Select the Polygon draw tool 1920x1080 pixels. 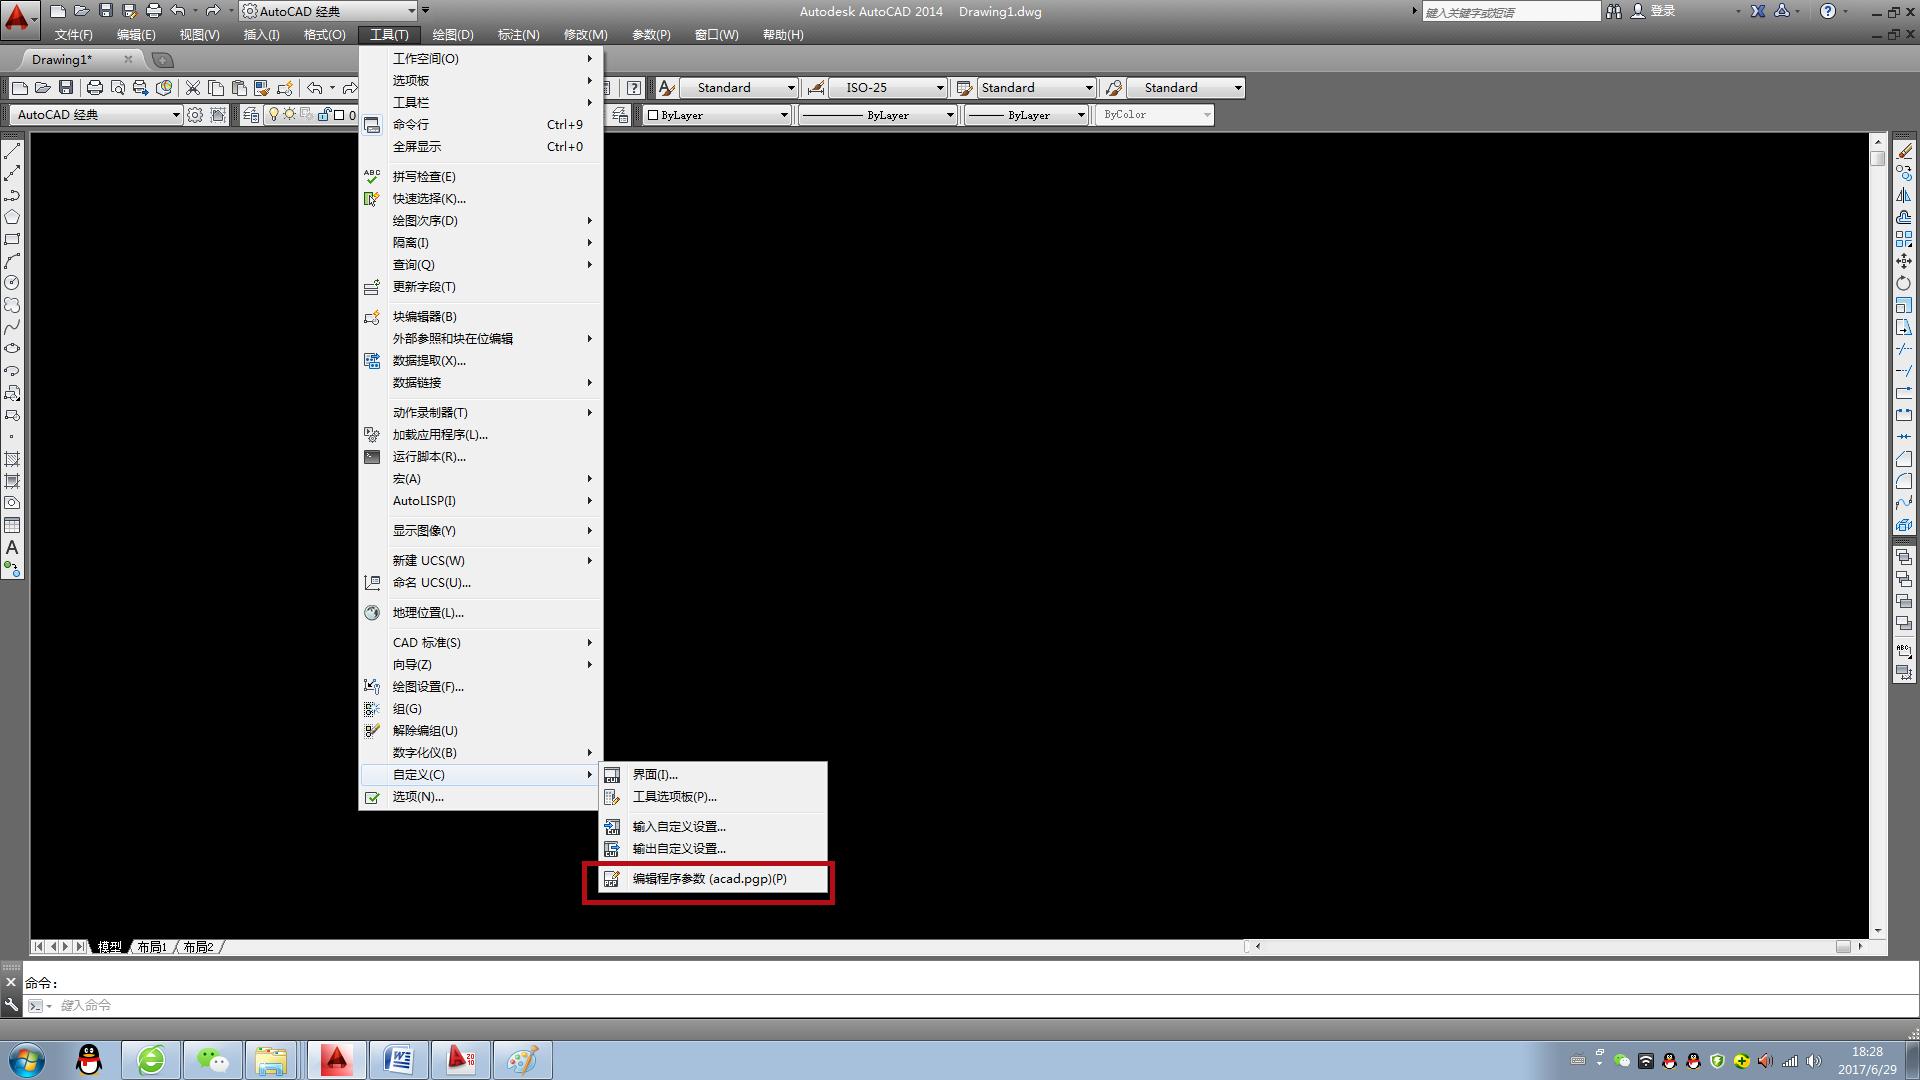[12, 217]
